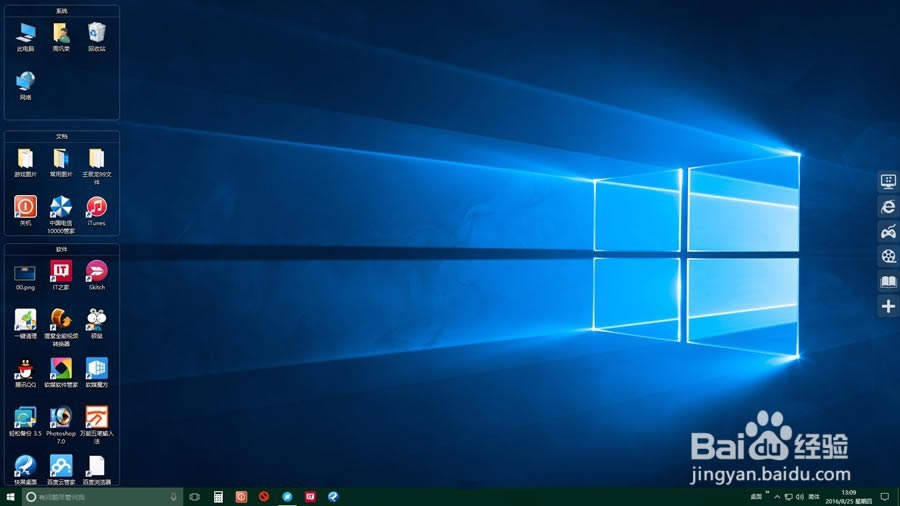The width and height of the screenshot is (900, 506).
Task: Open the folder labeled with 99文件
Action: pyautogui.click(x=96, y=166)
